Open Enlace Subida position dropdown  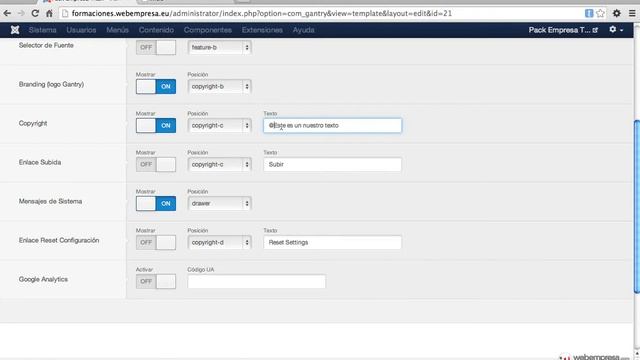click(x=220, y=164)
